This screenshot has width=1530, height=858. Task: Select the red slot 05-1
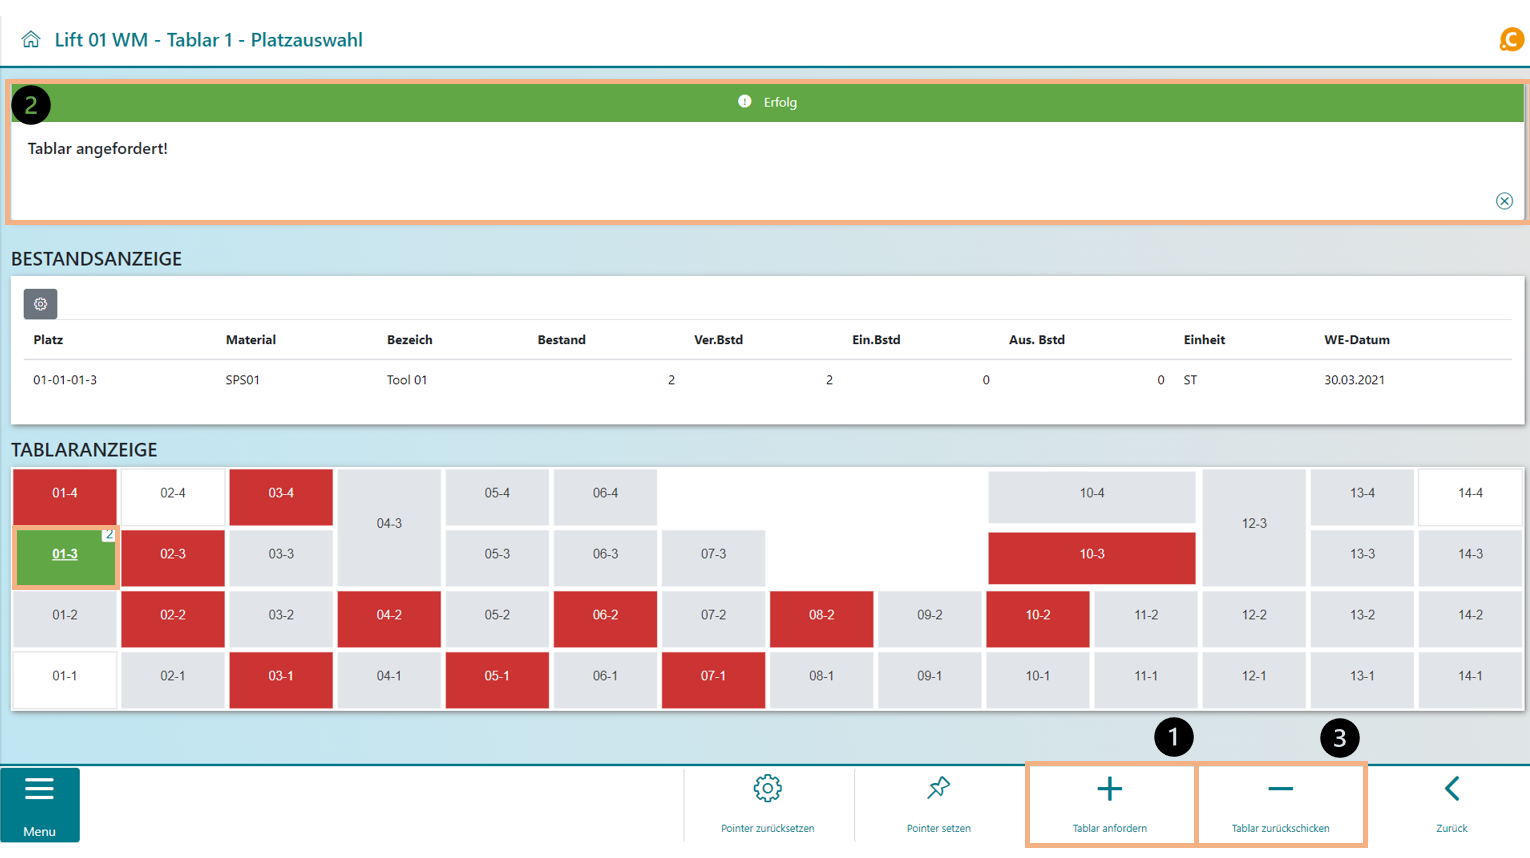click(497, 677)
